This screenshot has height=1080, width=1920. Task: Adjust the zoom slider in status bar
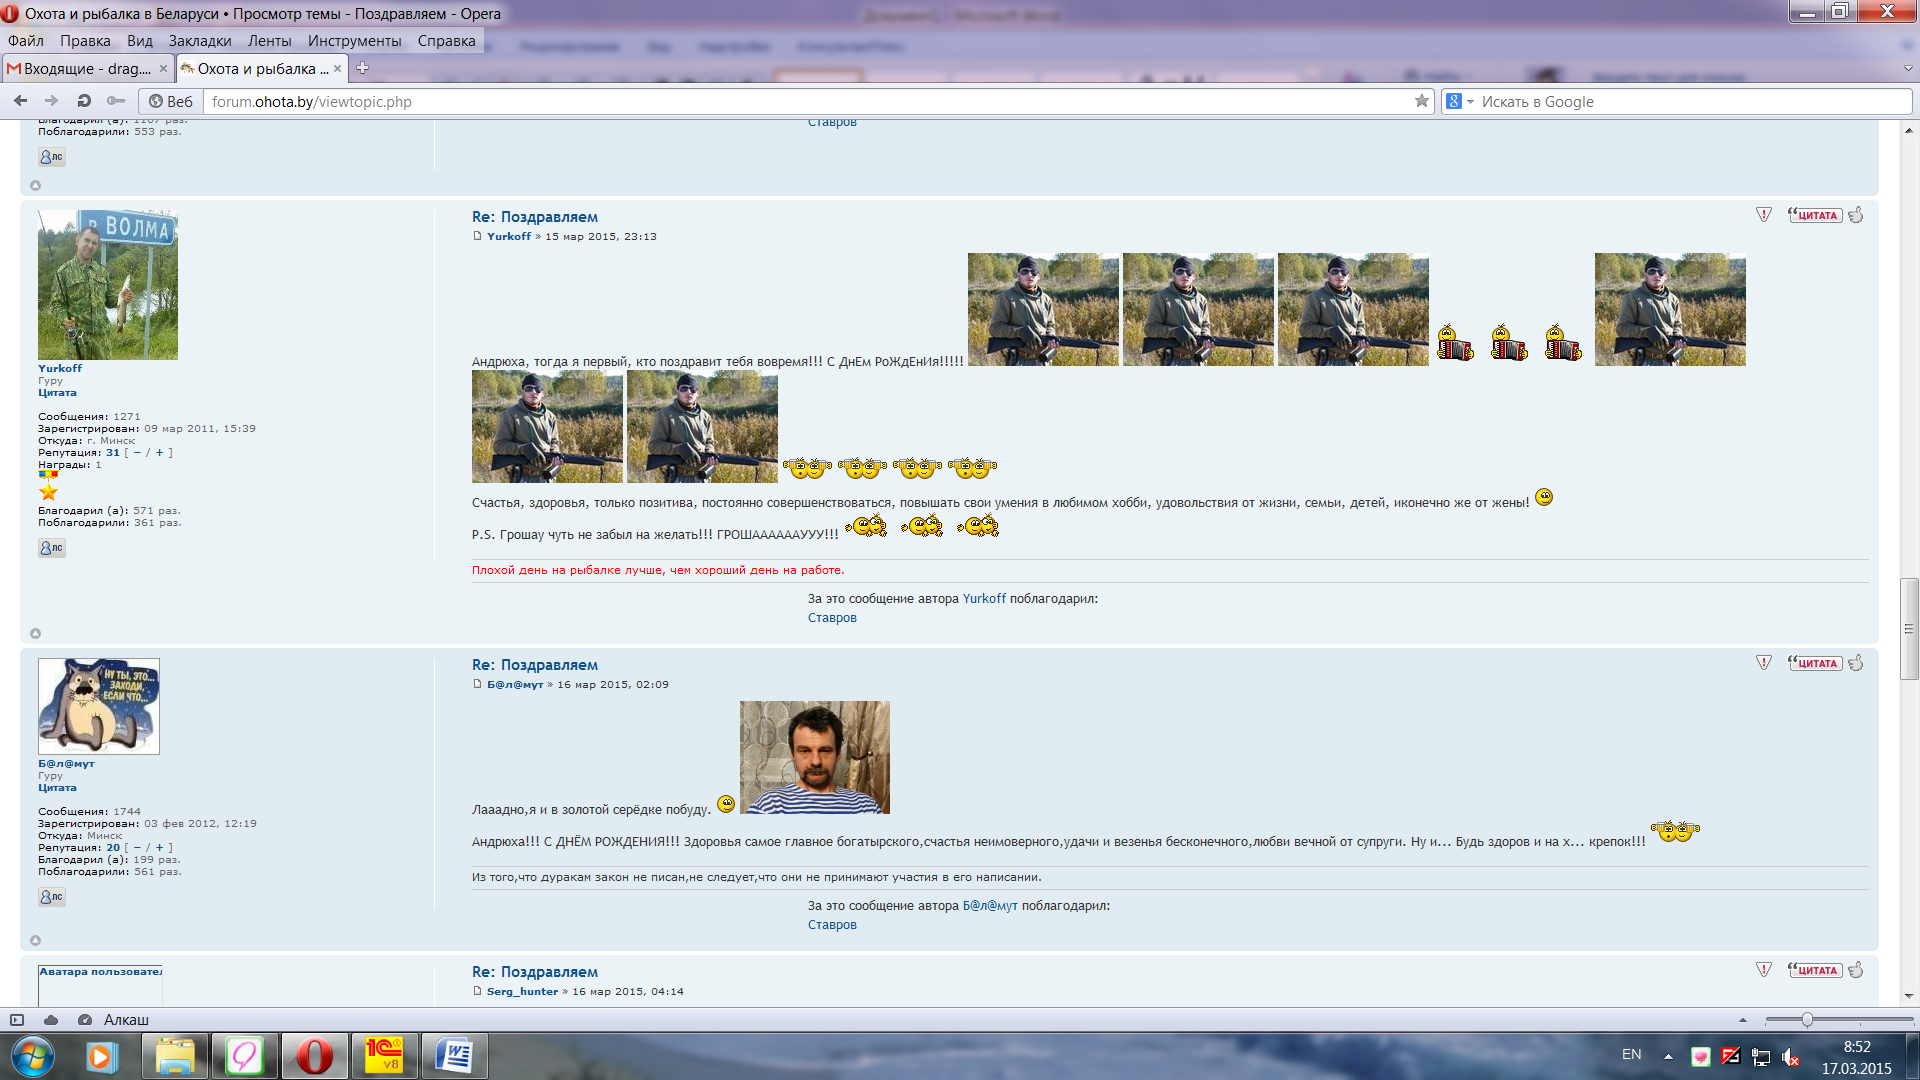pos(1807,1020)
